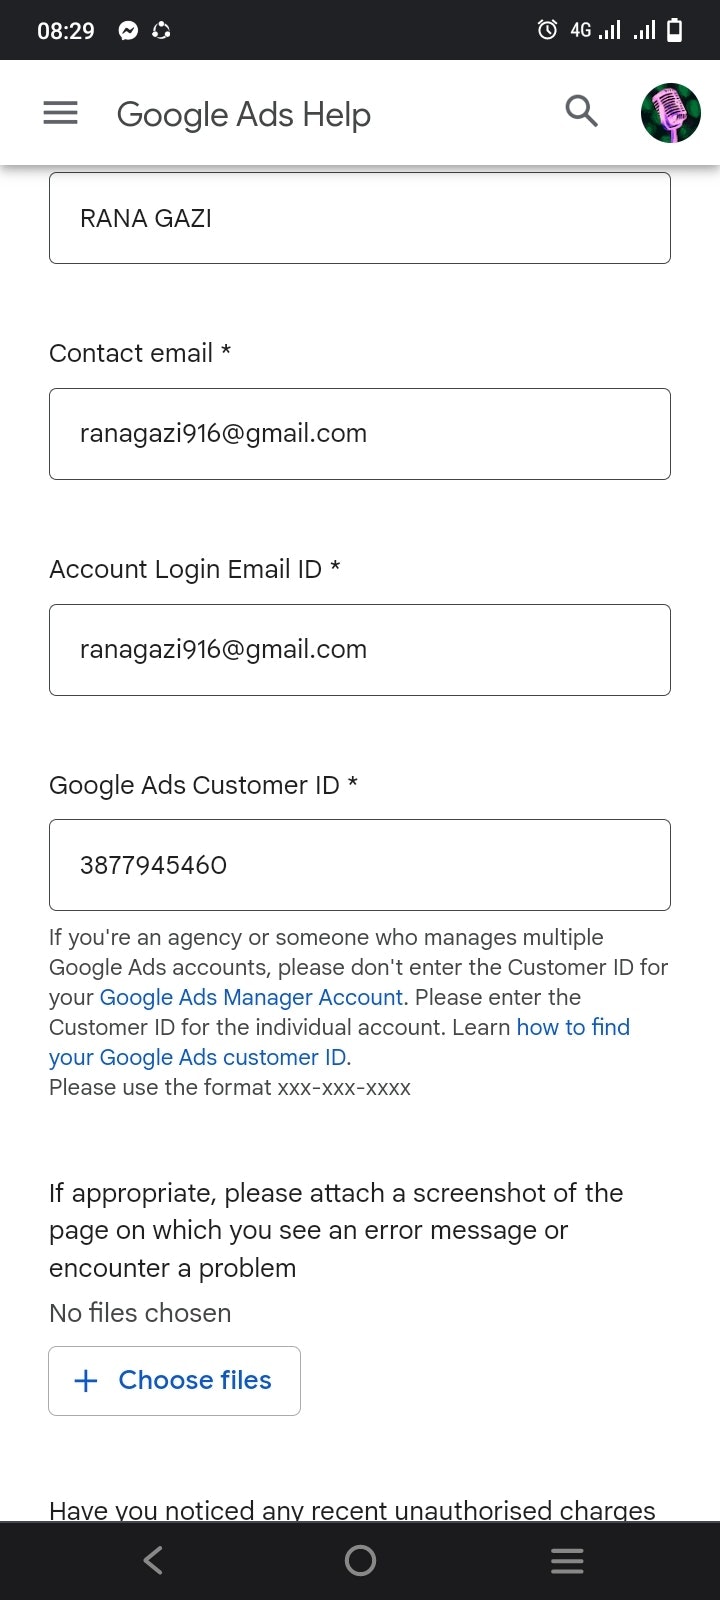Tap the Google Ads Help title

tap(244, 115)
